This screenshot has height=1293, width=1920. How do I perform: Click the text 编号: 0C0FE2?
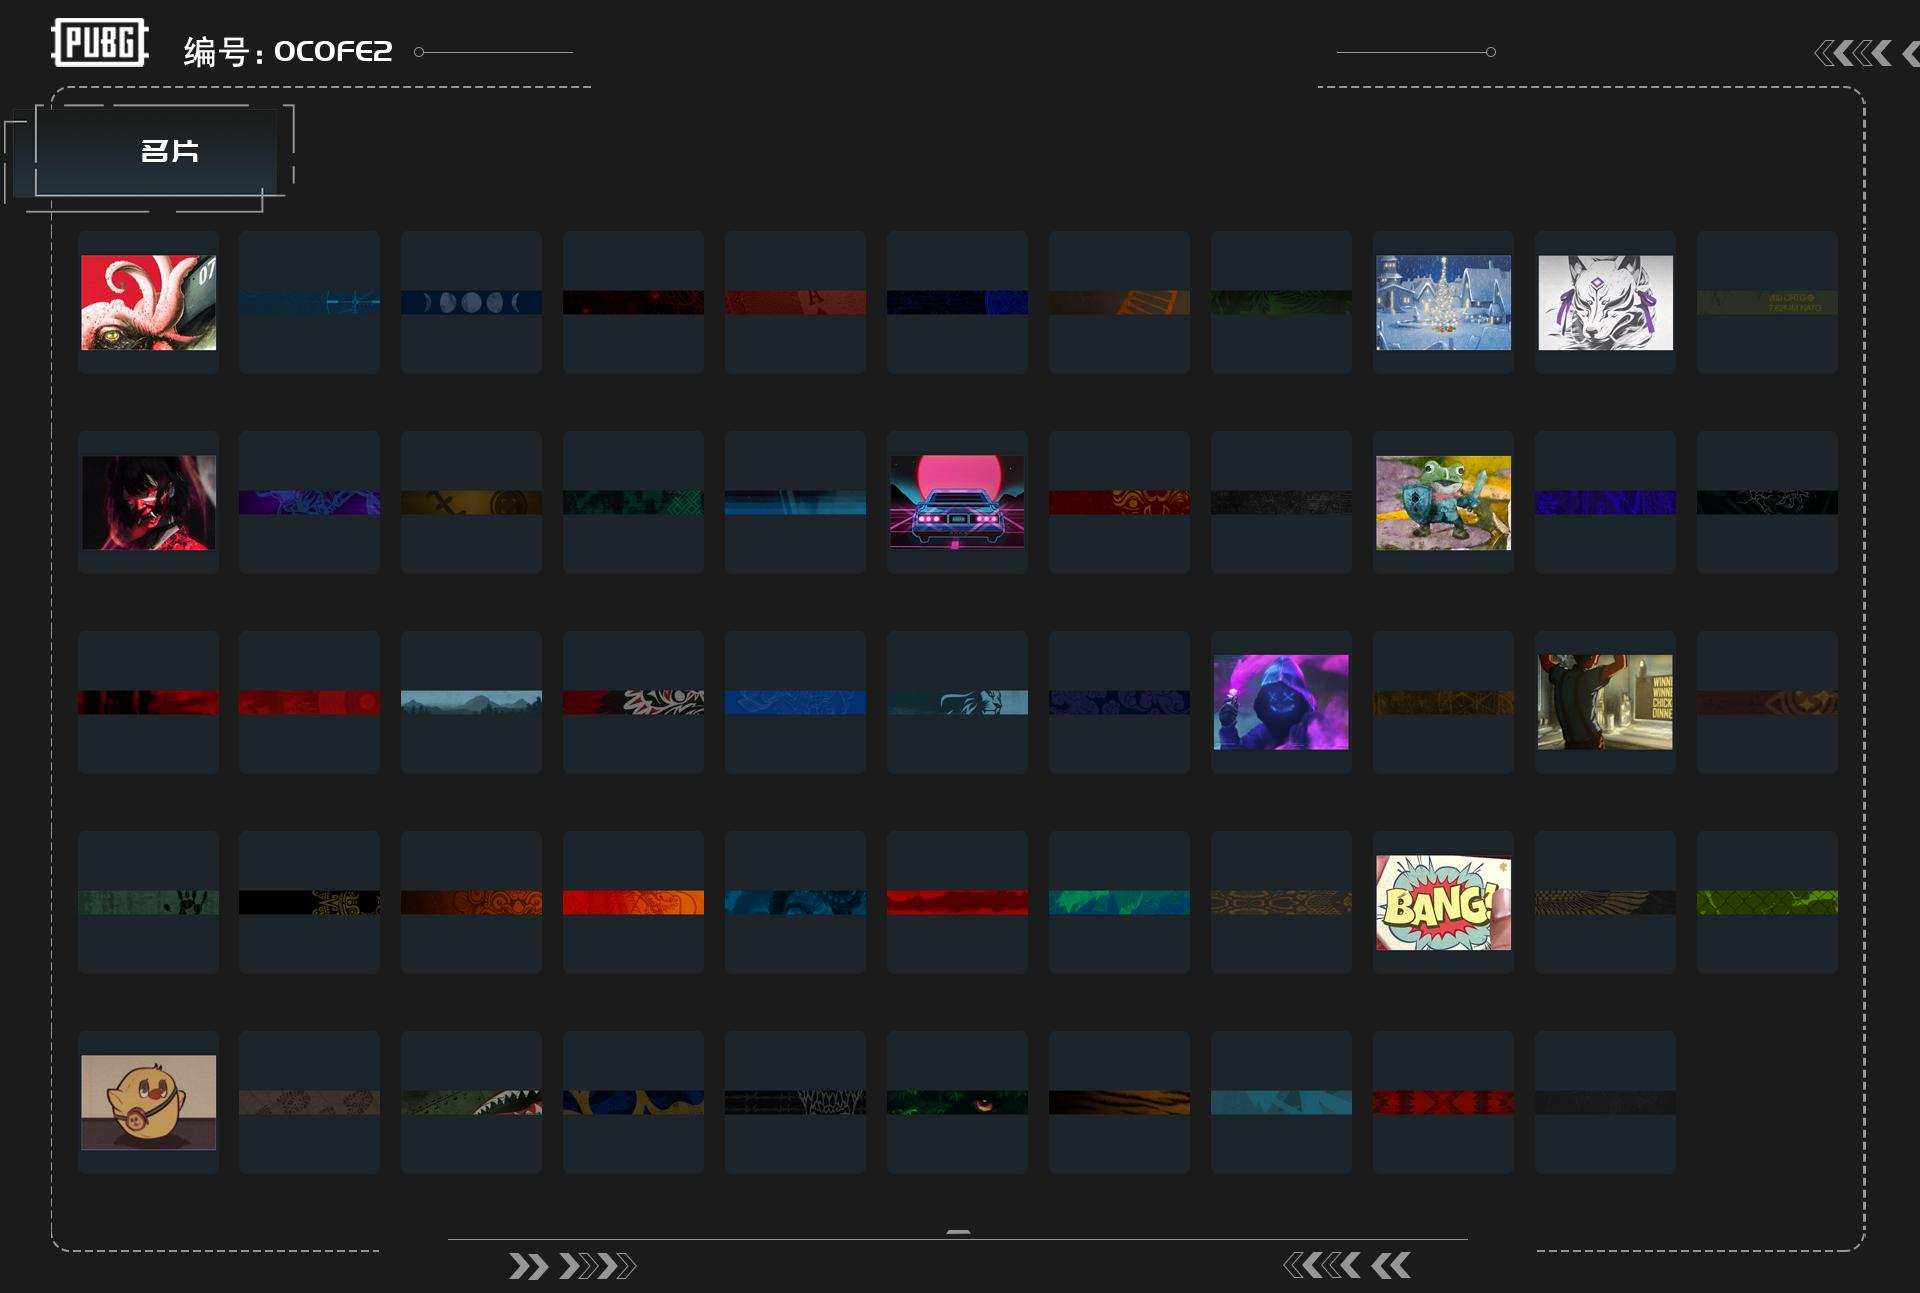coord(288,51)
